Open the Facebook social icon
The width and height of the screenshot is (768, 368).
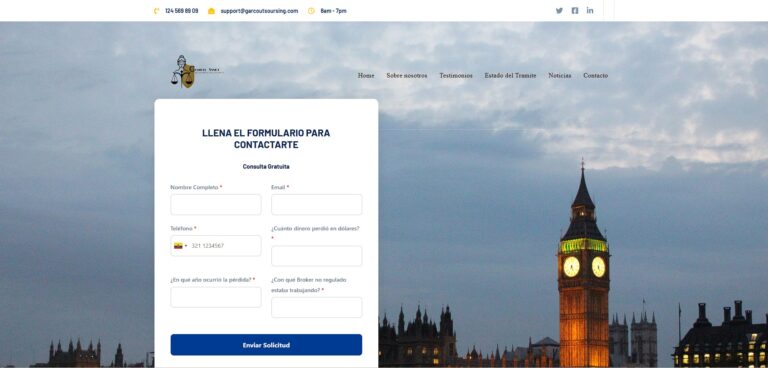click(x=575, y=11)
